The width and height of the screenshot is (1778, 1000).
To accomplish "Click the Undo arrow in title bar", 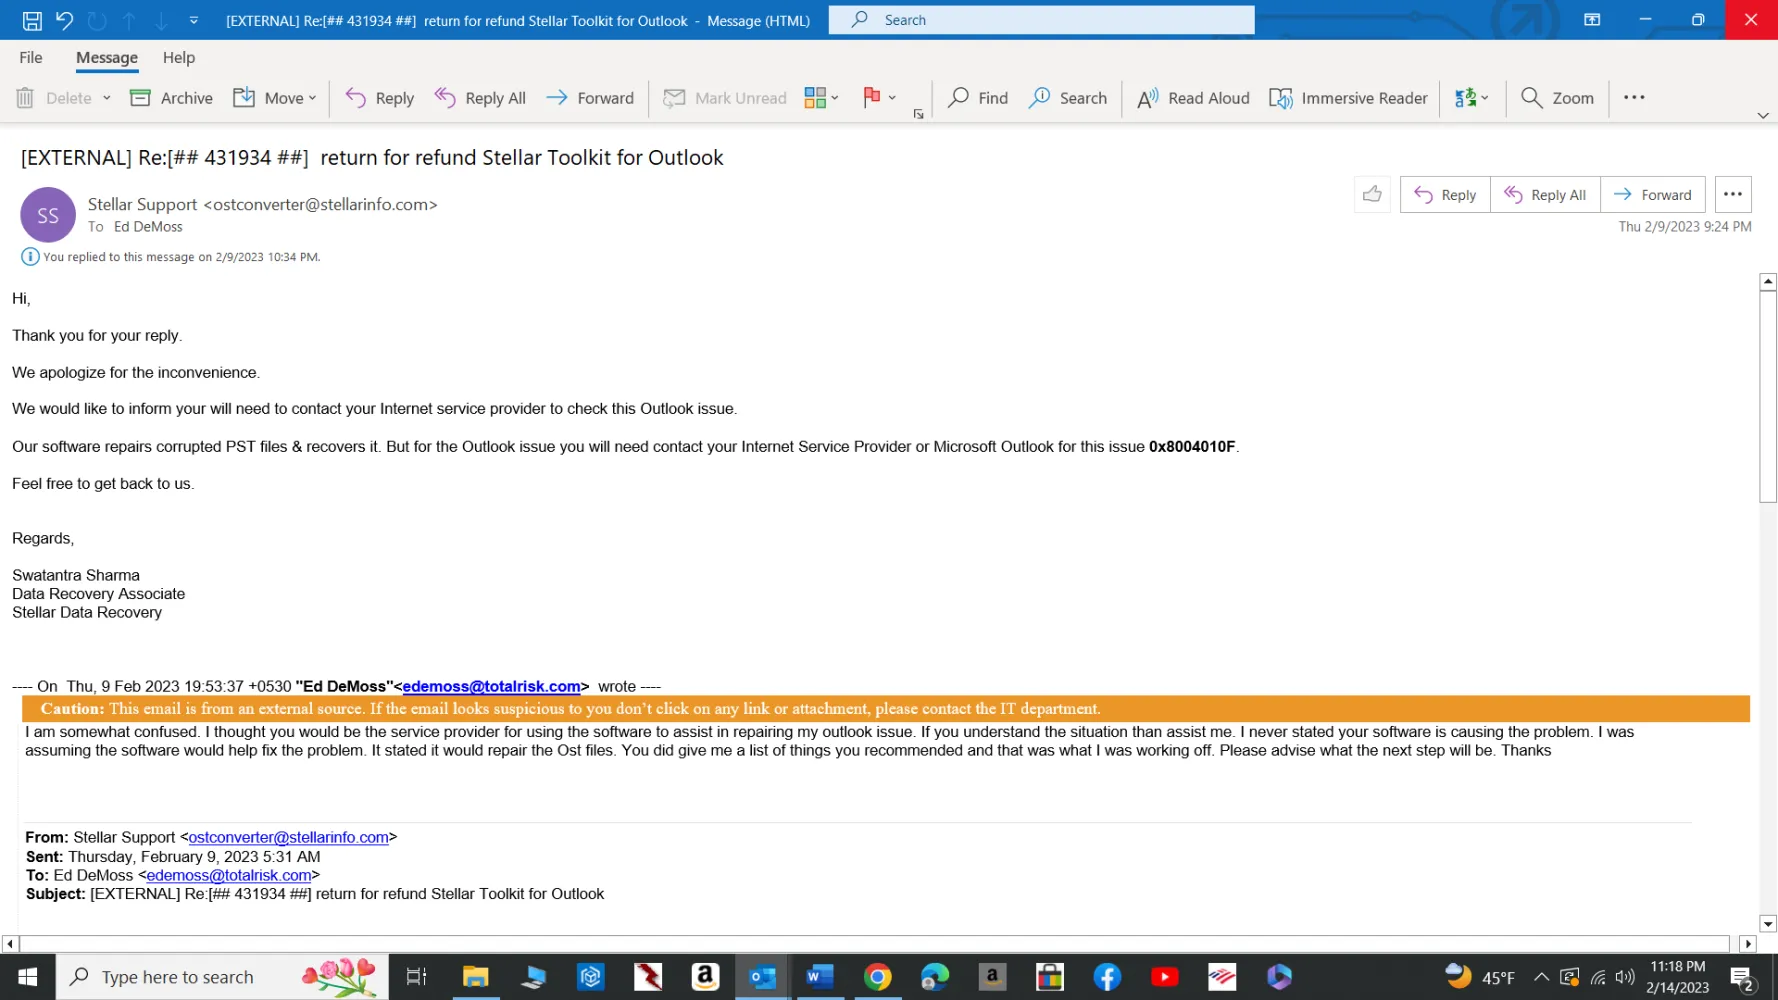I will point(65,20).
